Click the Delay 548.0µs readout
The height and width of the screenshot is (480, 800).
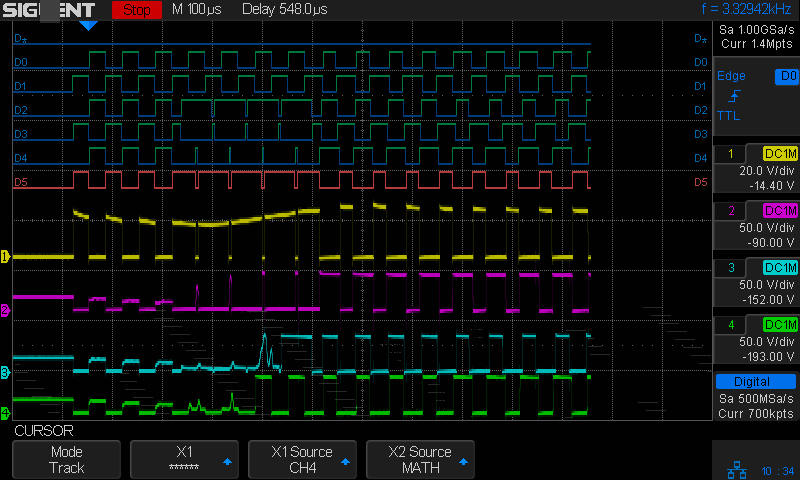pos(285,9)
